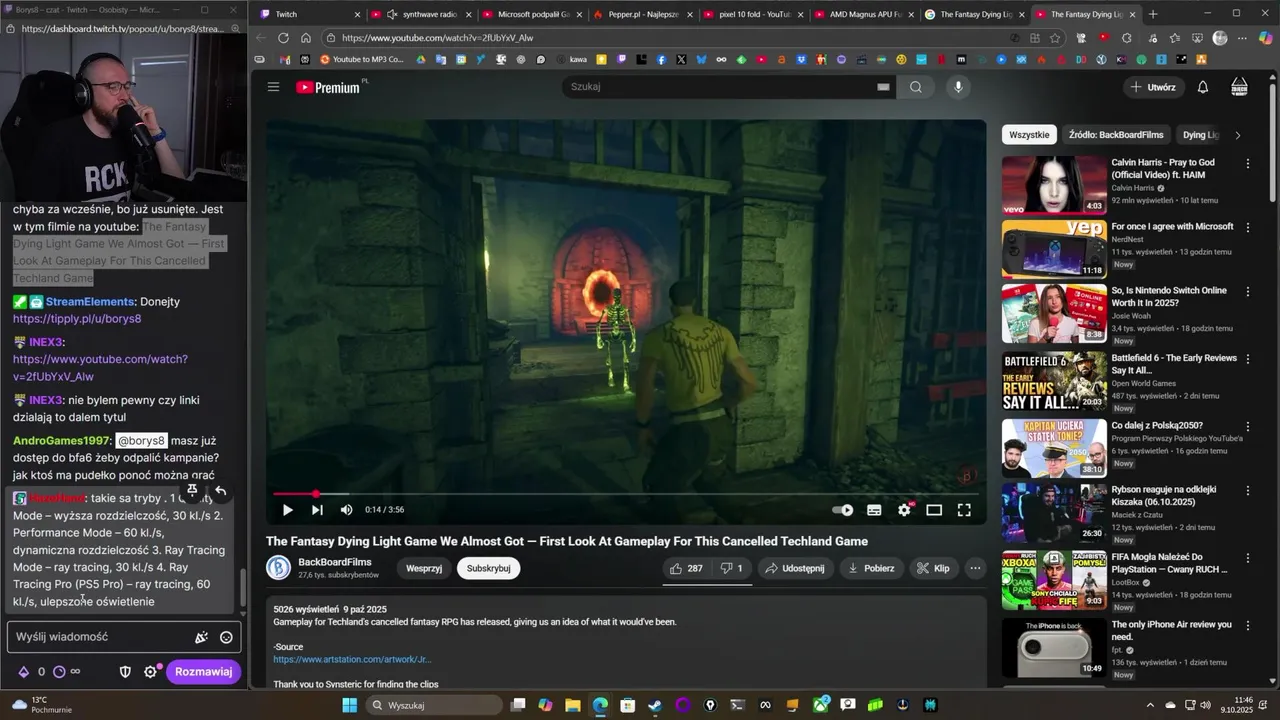Open the kawa bookmark
Screen dimensions: 1280x720
pyautogui.click(x=572, y=60)
